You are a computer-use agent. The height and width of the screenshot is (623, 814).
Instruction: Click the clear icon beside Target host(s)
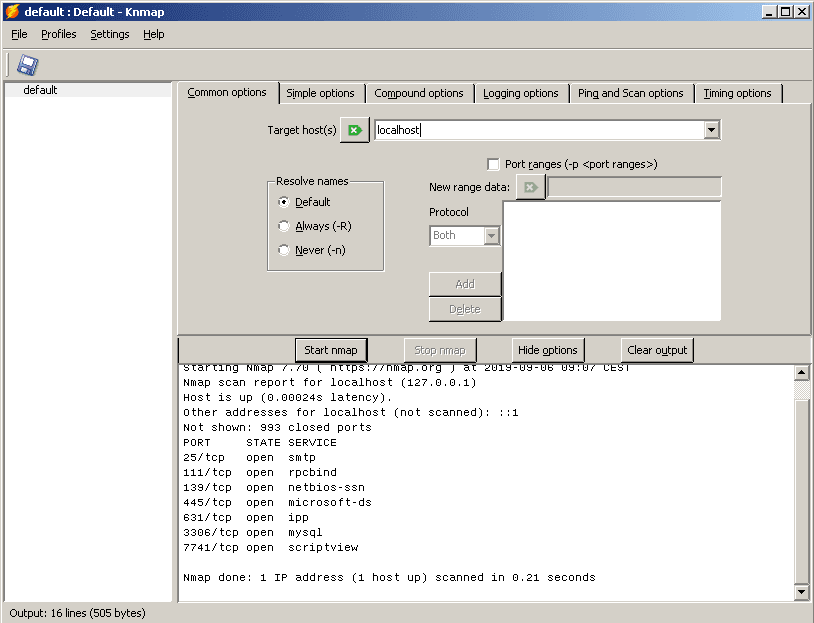[x=354, y=130]
